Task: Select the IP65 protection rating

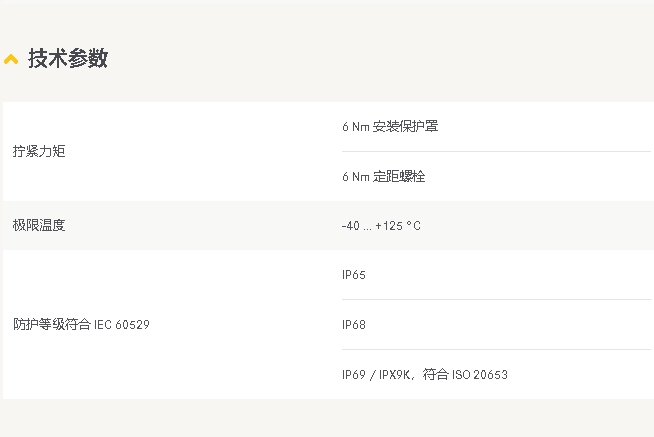Action: click(x=354, y=275)
